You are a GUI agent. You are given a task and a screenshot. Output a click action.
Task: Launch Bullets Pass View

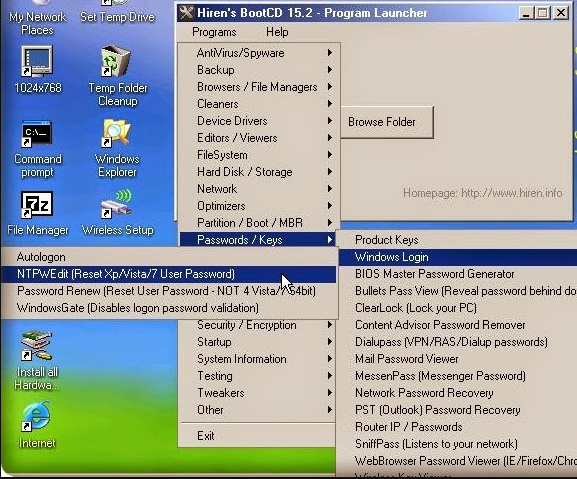tap(457, 291)
